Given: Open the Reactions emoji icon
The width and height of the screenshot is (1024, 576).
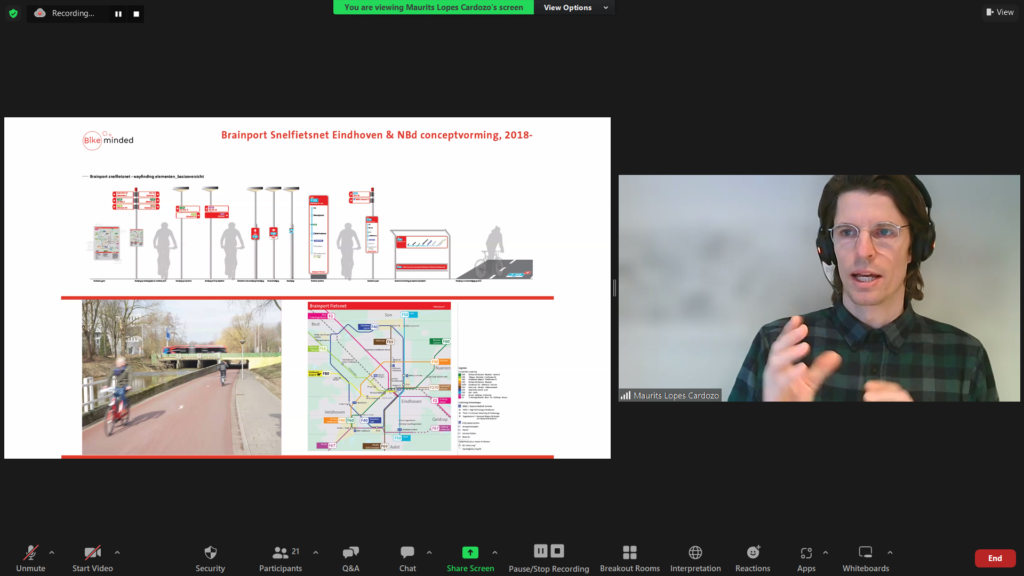Looking at the screenshot, I should (753, 553).
